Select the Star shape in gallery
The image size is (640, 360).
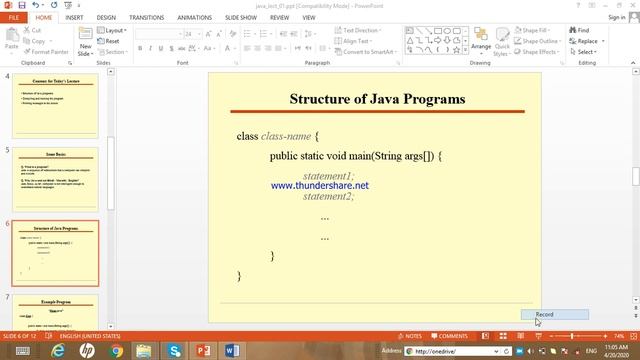click(x=457, y=50)
